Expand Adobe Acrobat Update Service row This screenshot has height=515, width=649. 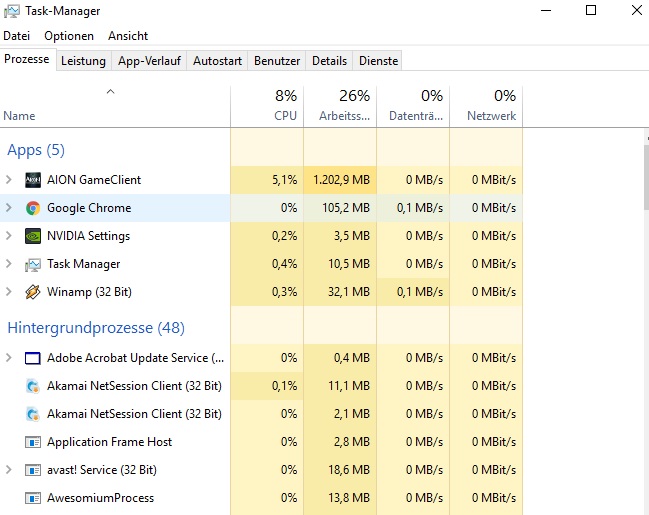click(9, 358)
